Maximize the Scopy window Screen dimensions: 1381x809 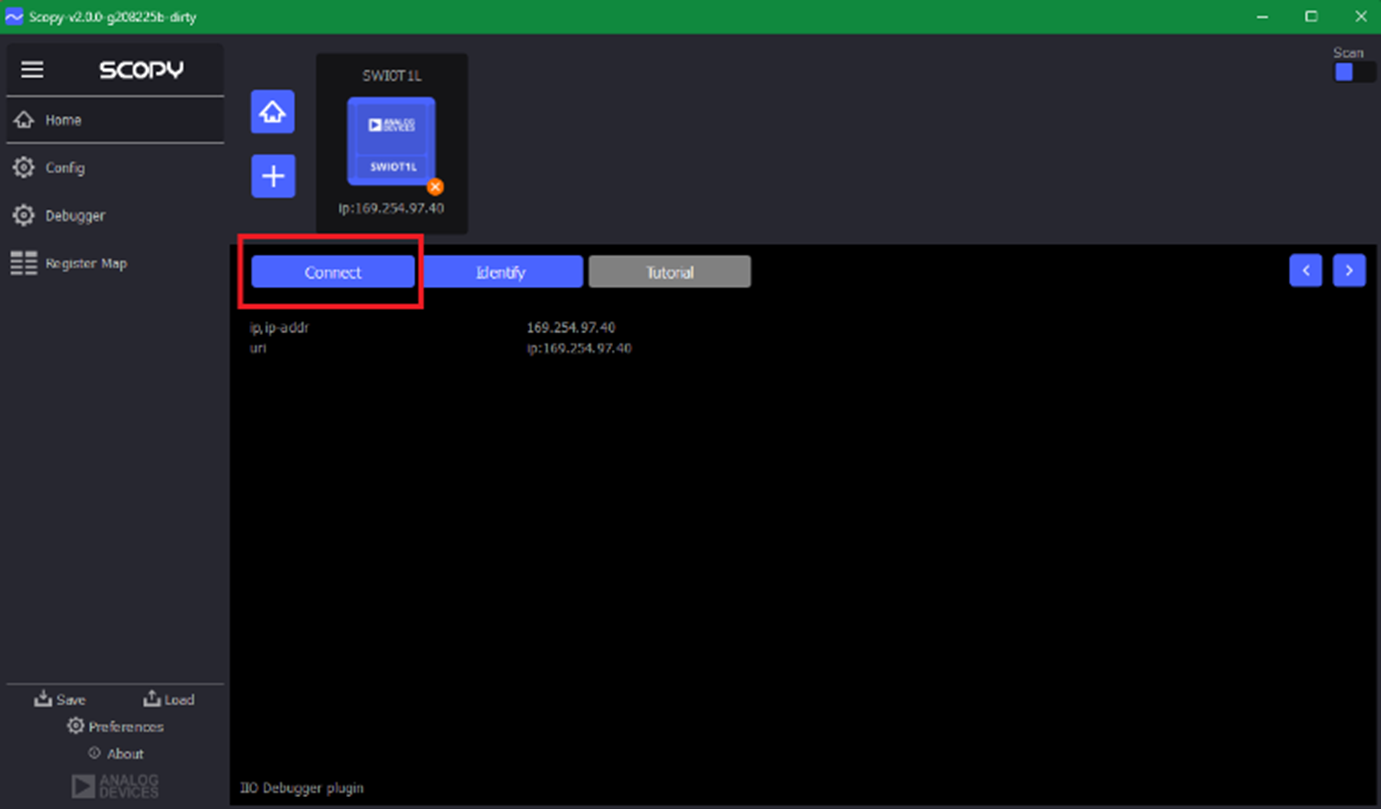(x=1311, y=17)
